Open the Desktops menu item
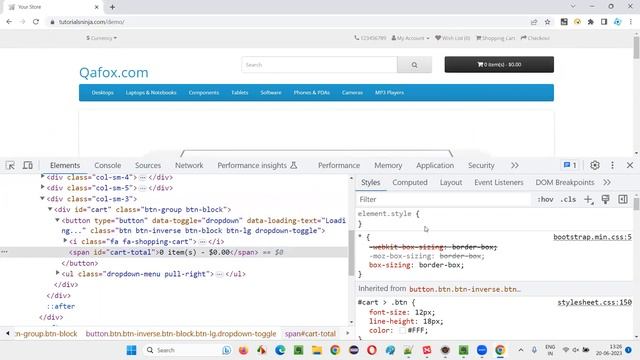Viewport: 640px width, 360px height. tap(102, 93)
